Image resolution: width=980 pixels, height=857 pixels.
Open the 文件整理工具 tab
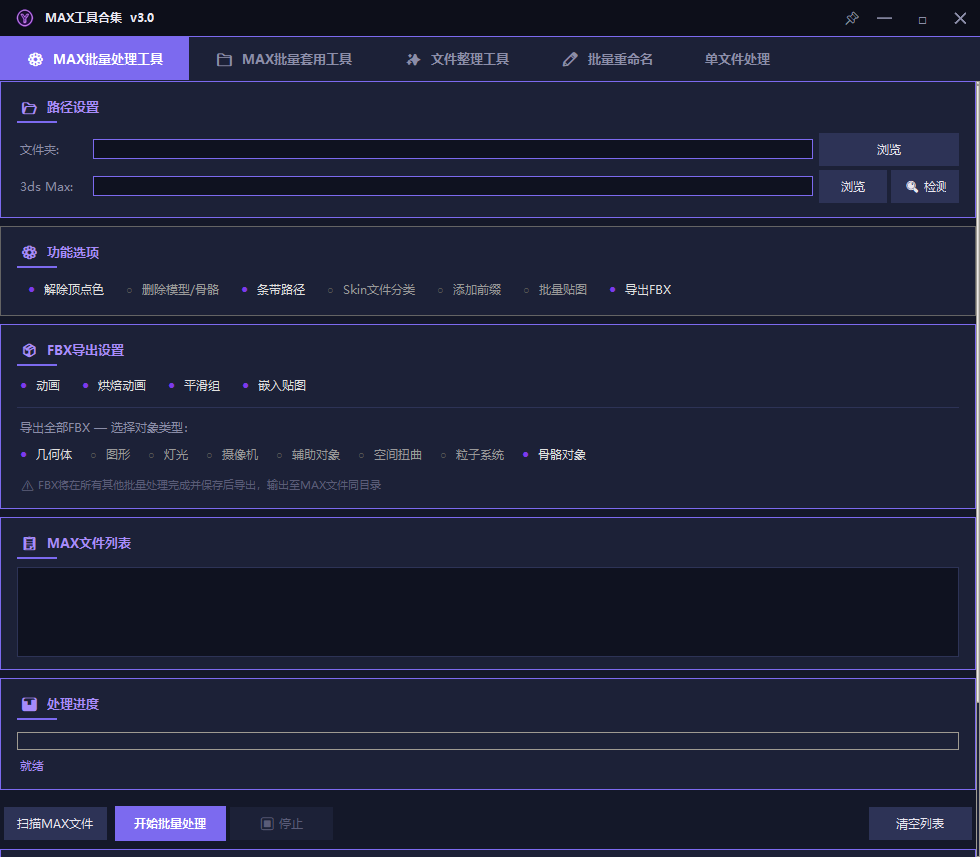(458, 59)
